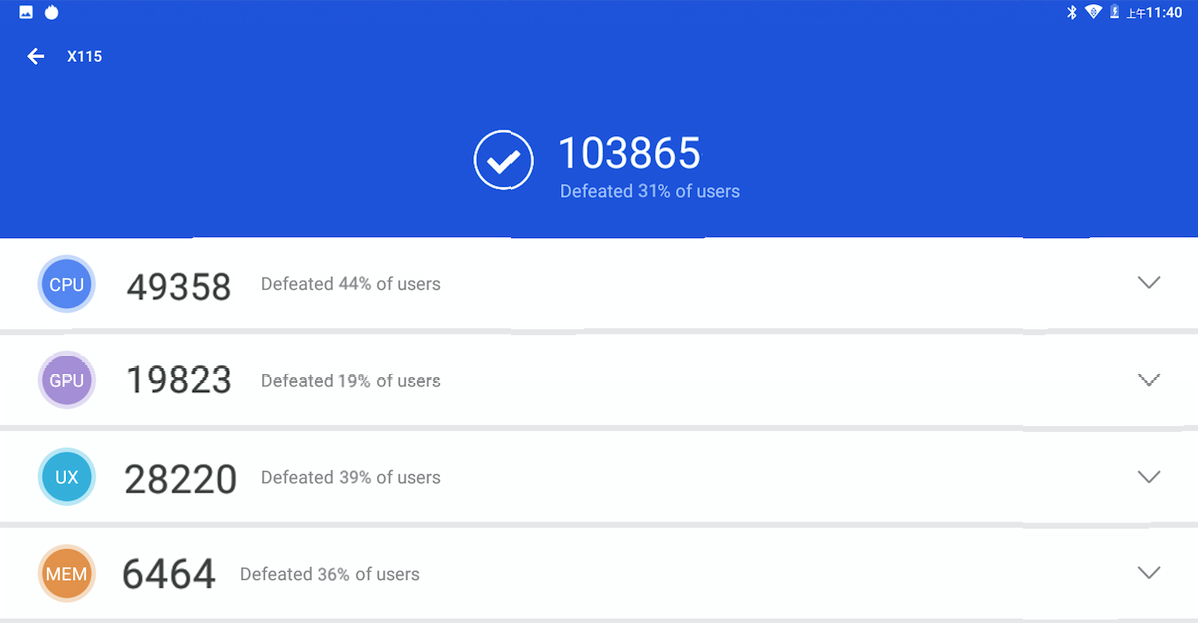The height and width of the screenshot is (623, 1198).
Task: Tap the orange MEM icon
Action: (x=66, y=573)
